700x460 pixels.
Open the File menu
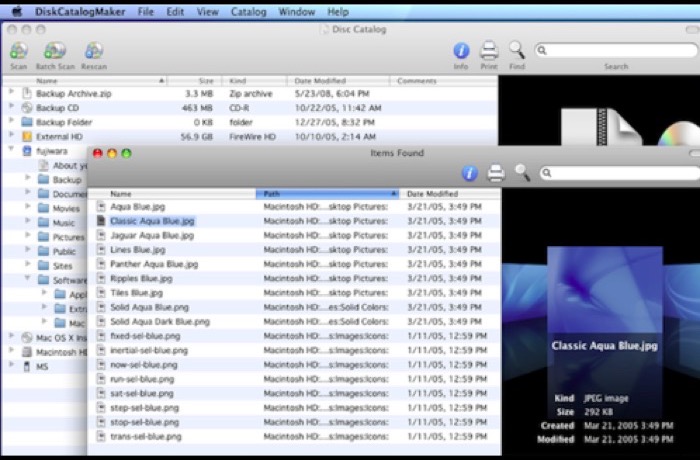coord(146,12)
